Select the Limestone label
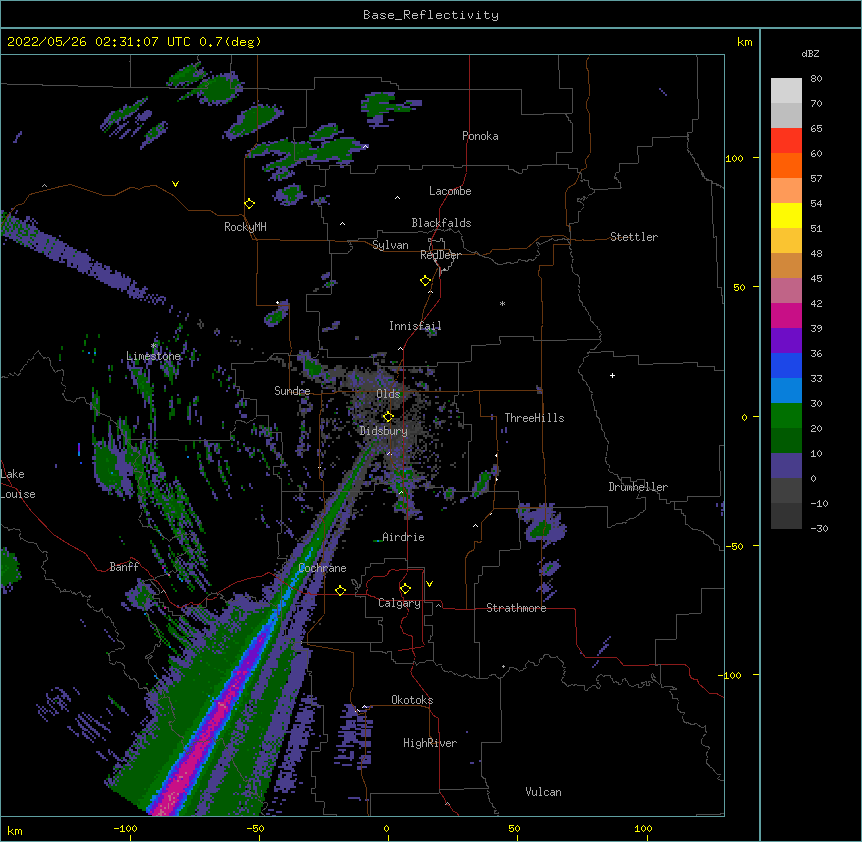 [153, 356]
